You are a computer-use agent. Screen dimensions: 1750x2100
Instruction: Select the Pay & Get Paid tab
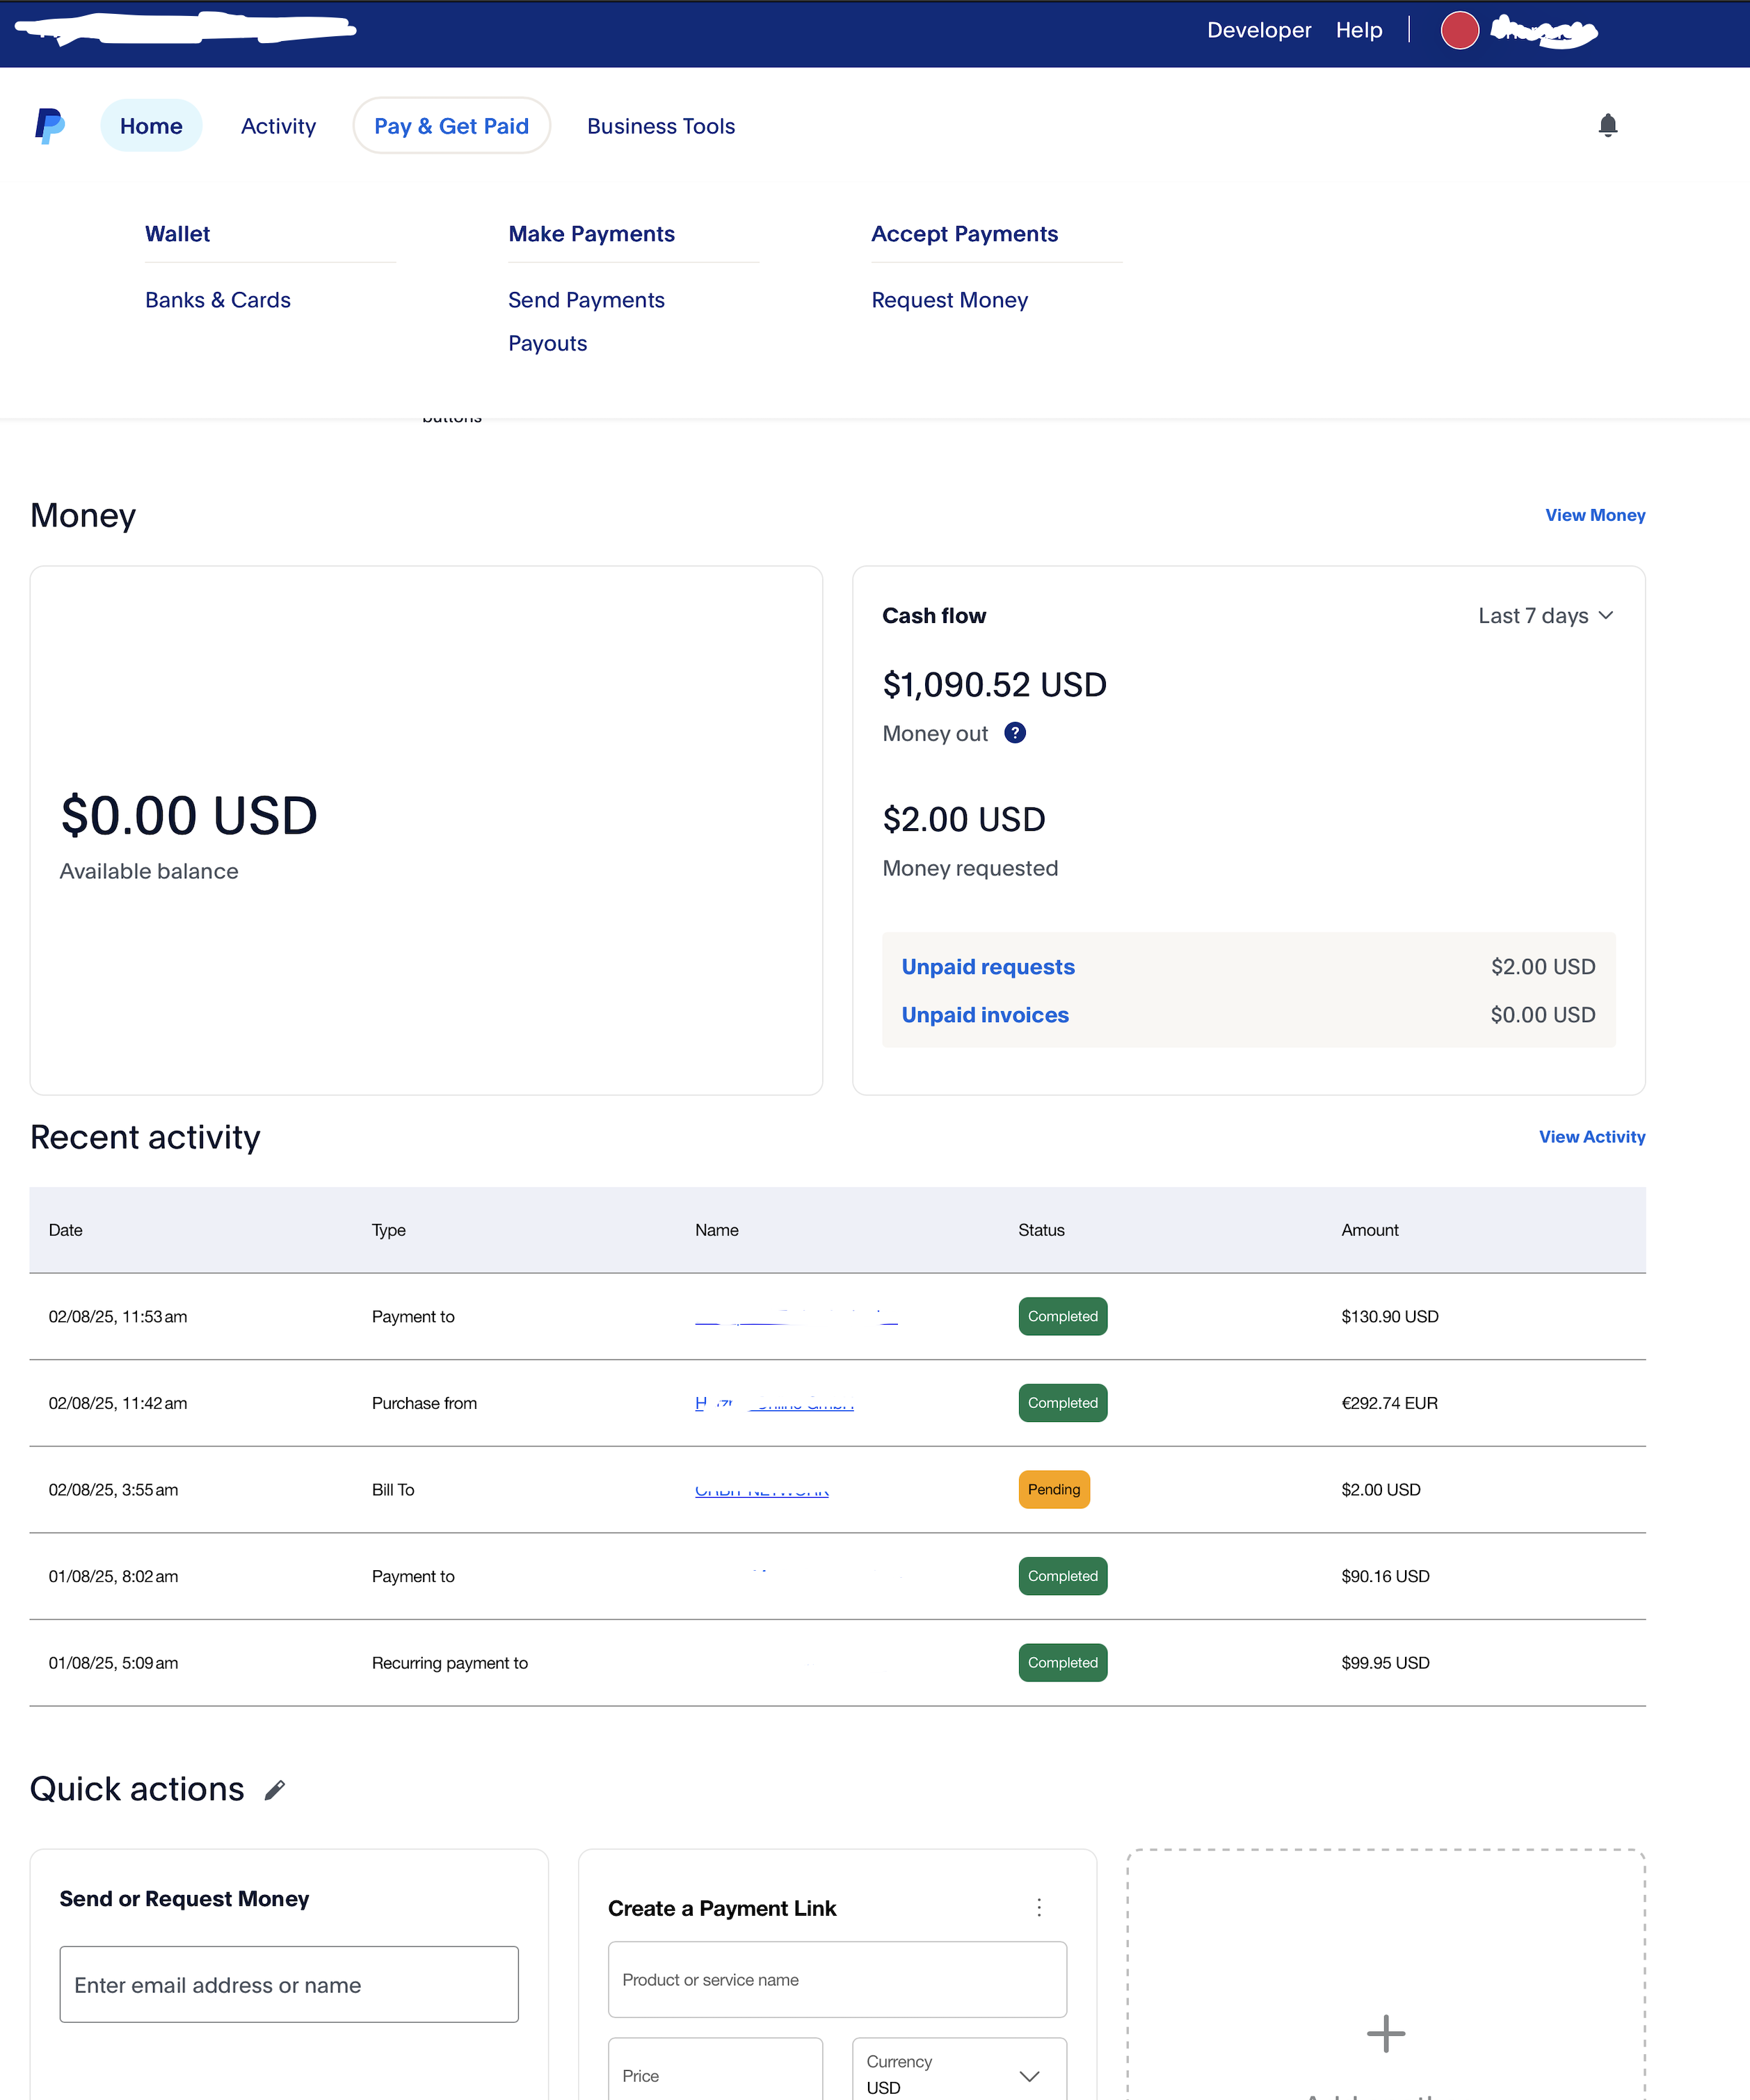(x=451, y=126)
